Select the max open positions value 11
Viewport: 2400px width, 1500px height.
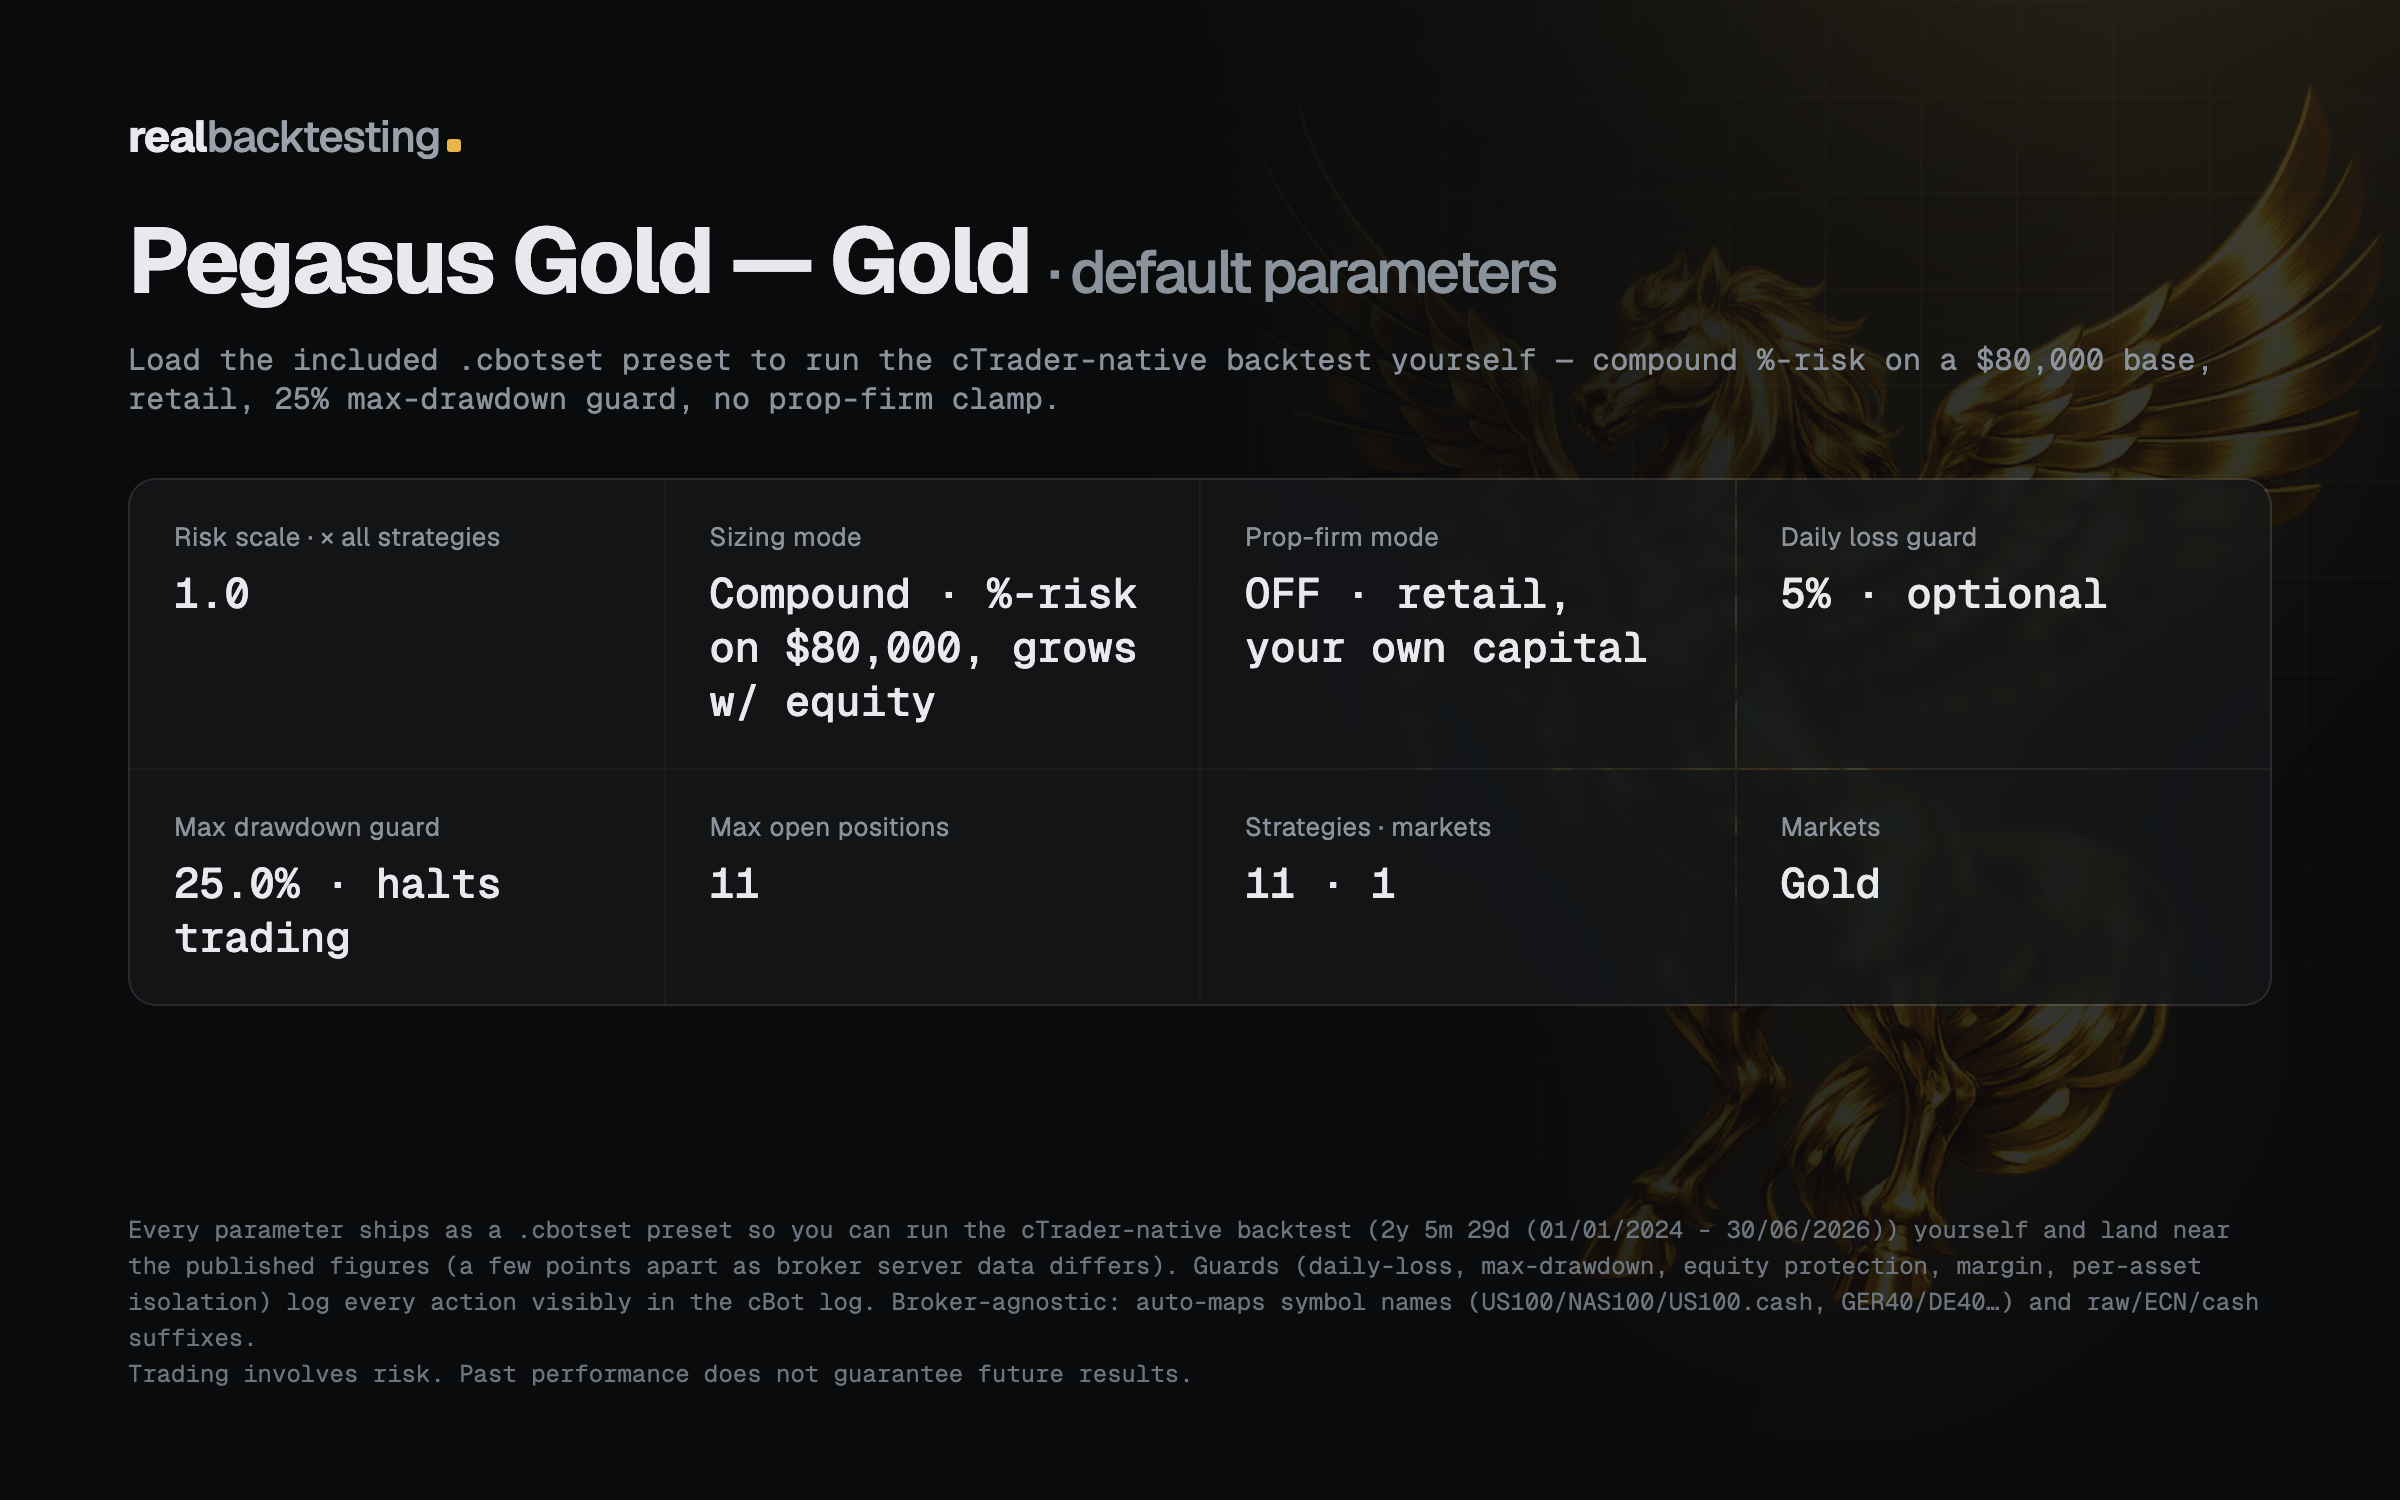pos(734,884)
